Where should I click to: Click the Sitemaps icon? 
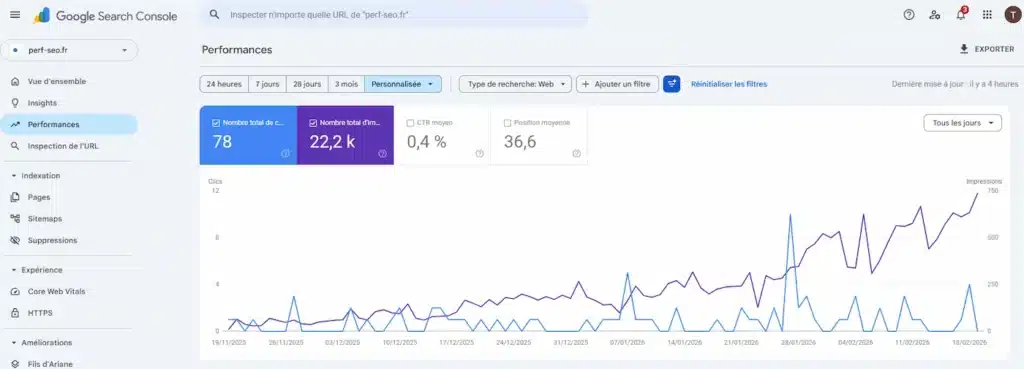[15, 219]
